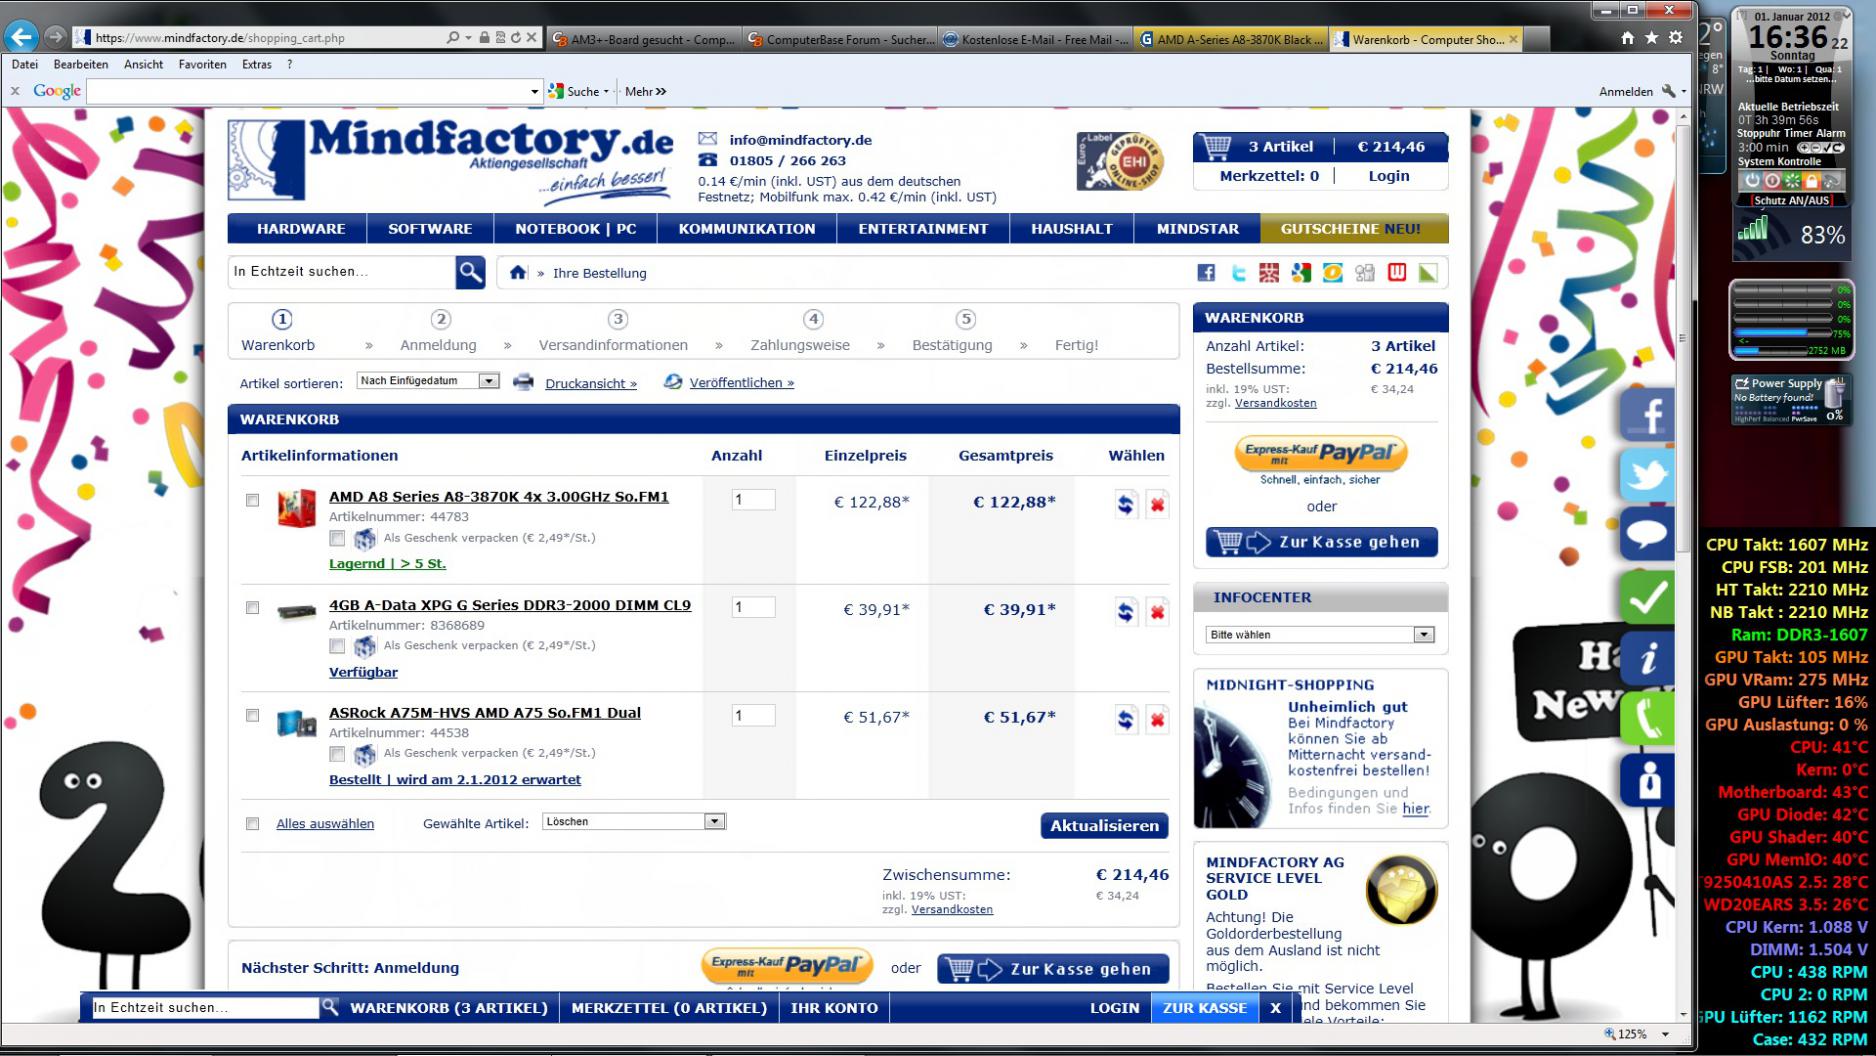This screenshot has height=1056, width=1876.
Task: Enable gift wrap for ASRock A75M-HVS
Action: click(x=337, y=753)
